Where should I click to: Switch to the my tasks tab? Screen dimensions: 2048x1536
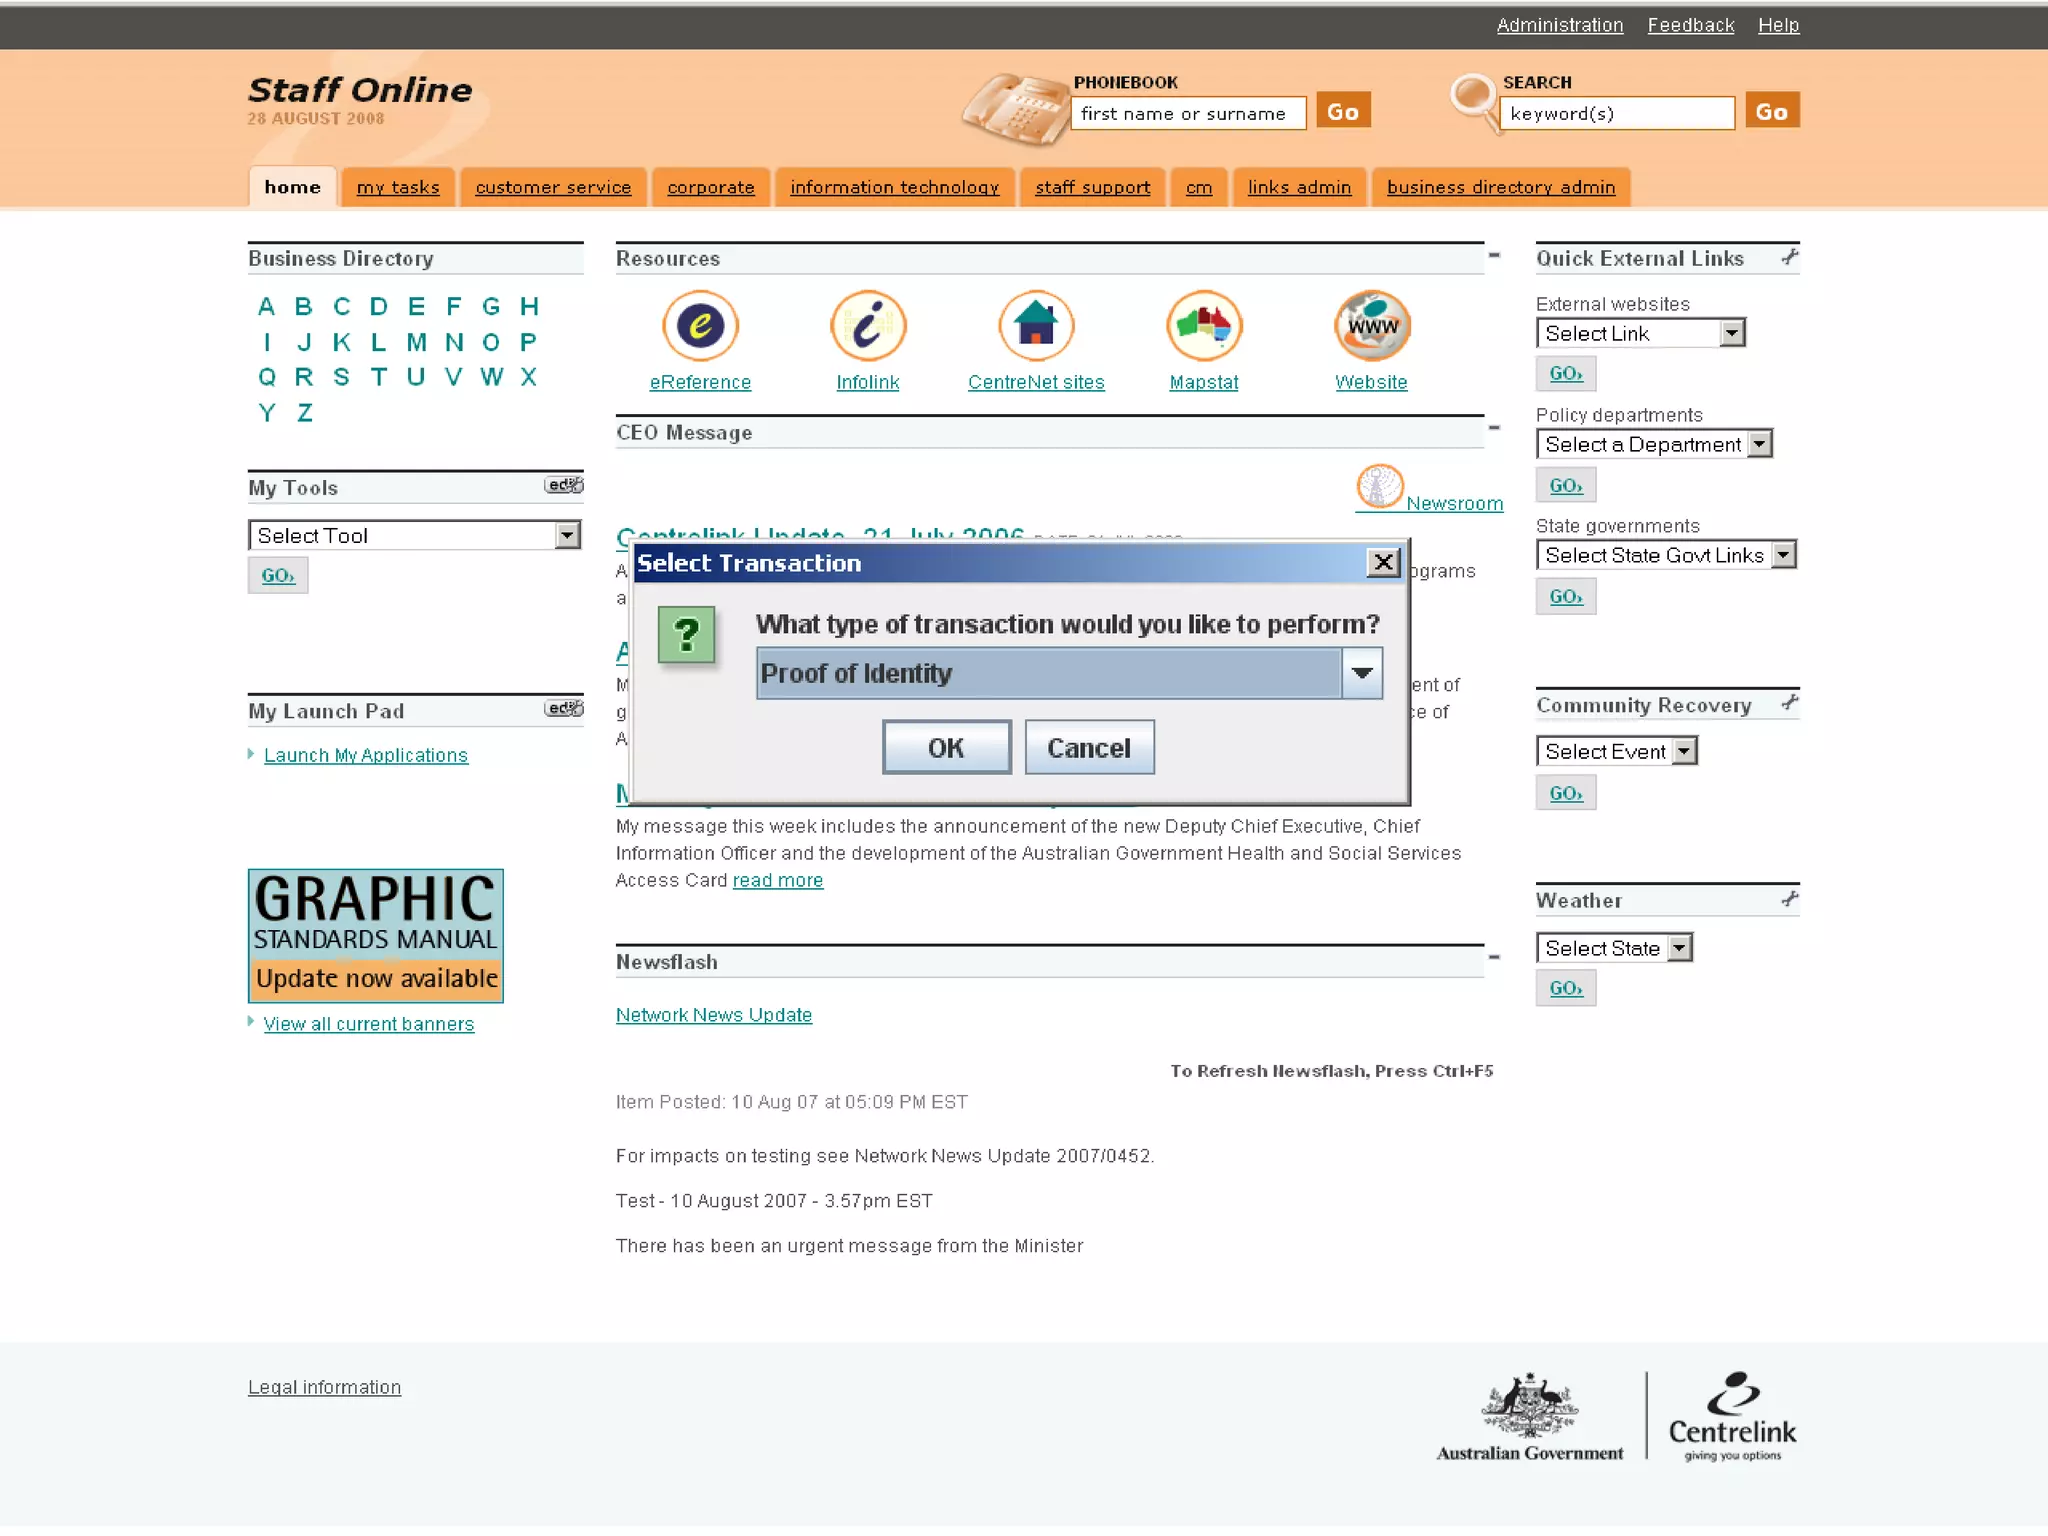click(398, 187)
